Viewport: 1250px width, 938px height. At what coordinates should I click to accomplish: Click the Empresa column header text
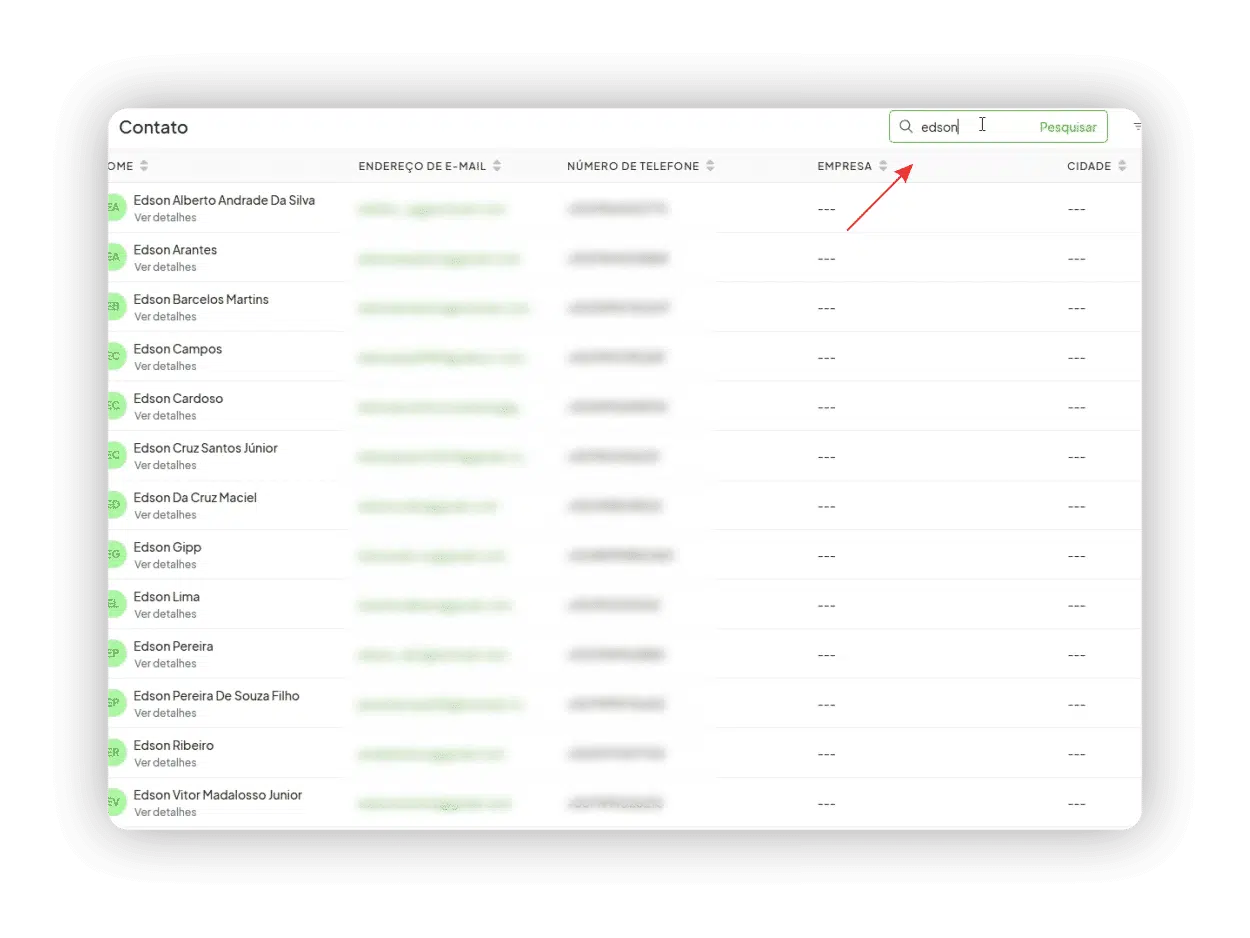coord(844,166)
